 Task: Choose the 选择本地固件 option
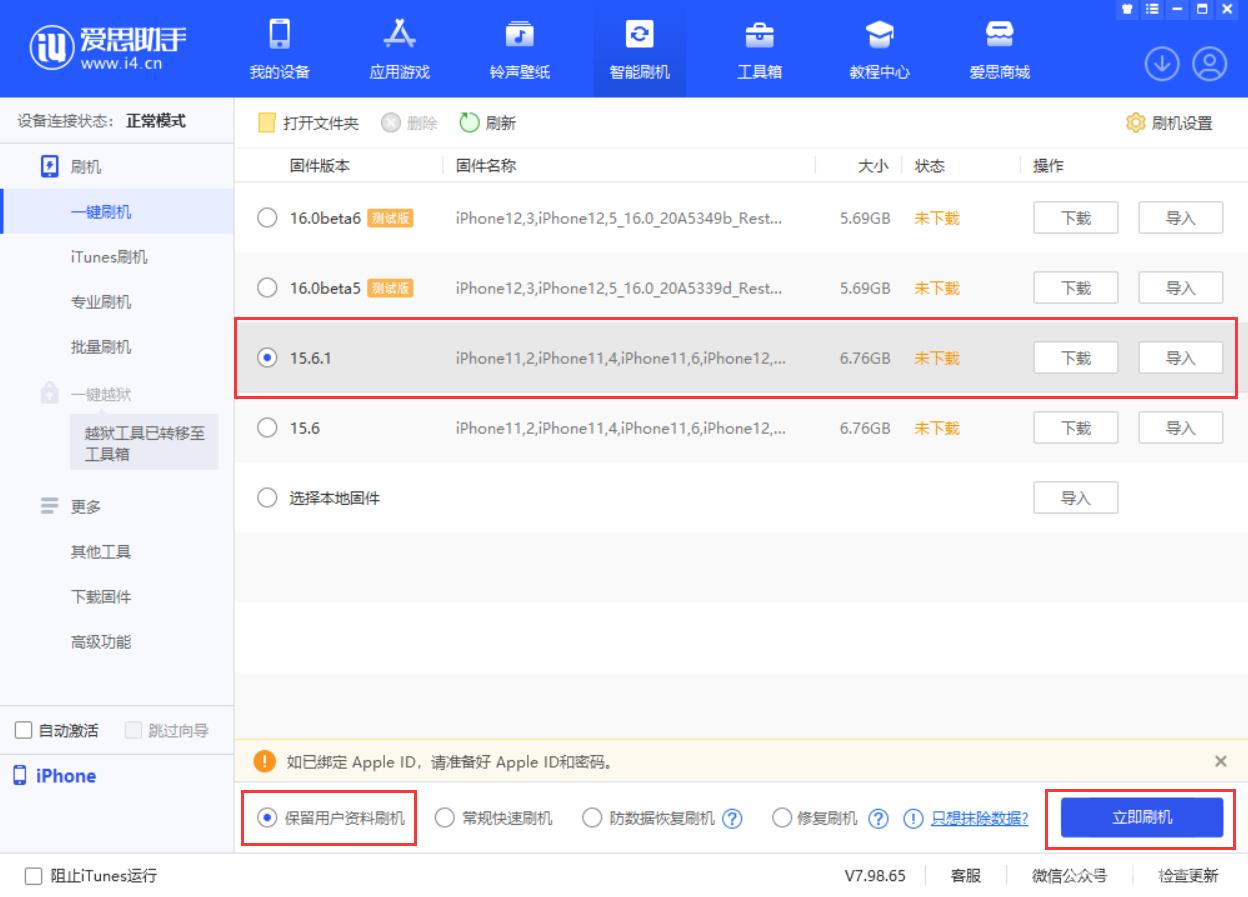pos(266,497)
